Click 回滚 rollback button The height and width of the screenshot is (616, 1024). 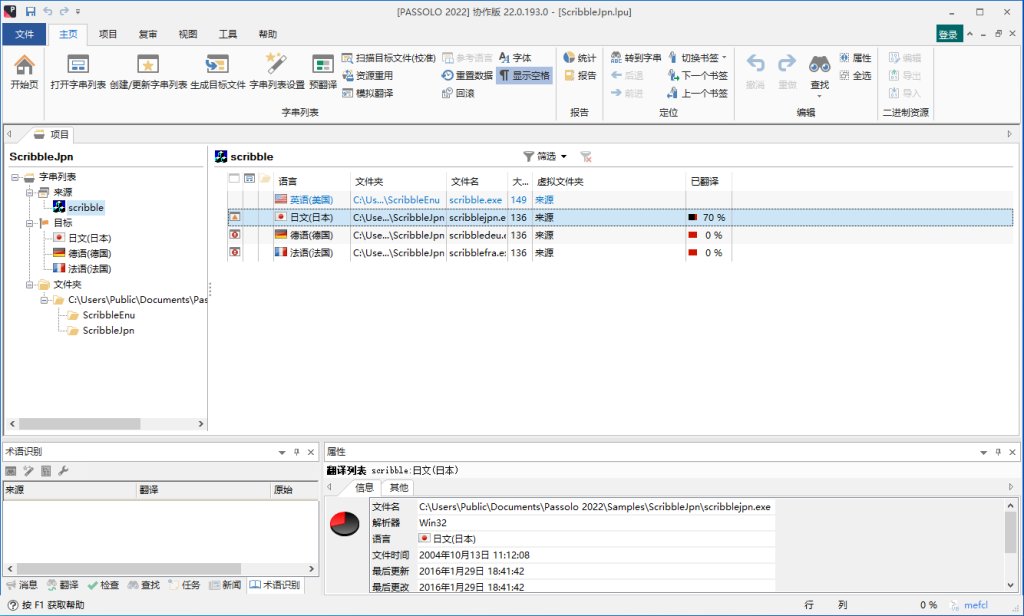point(458,93)
